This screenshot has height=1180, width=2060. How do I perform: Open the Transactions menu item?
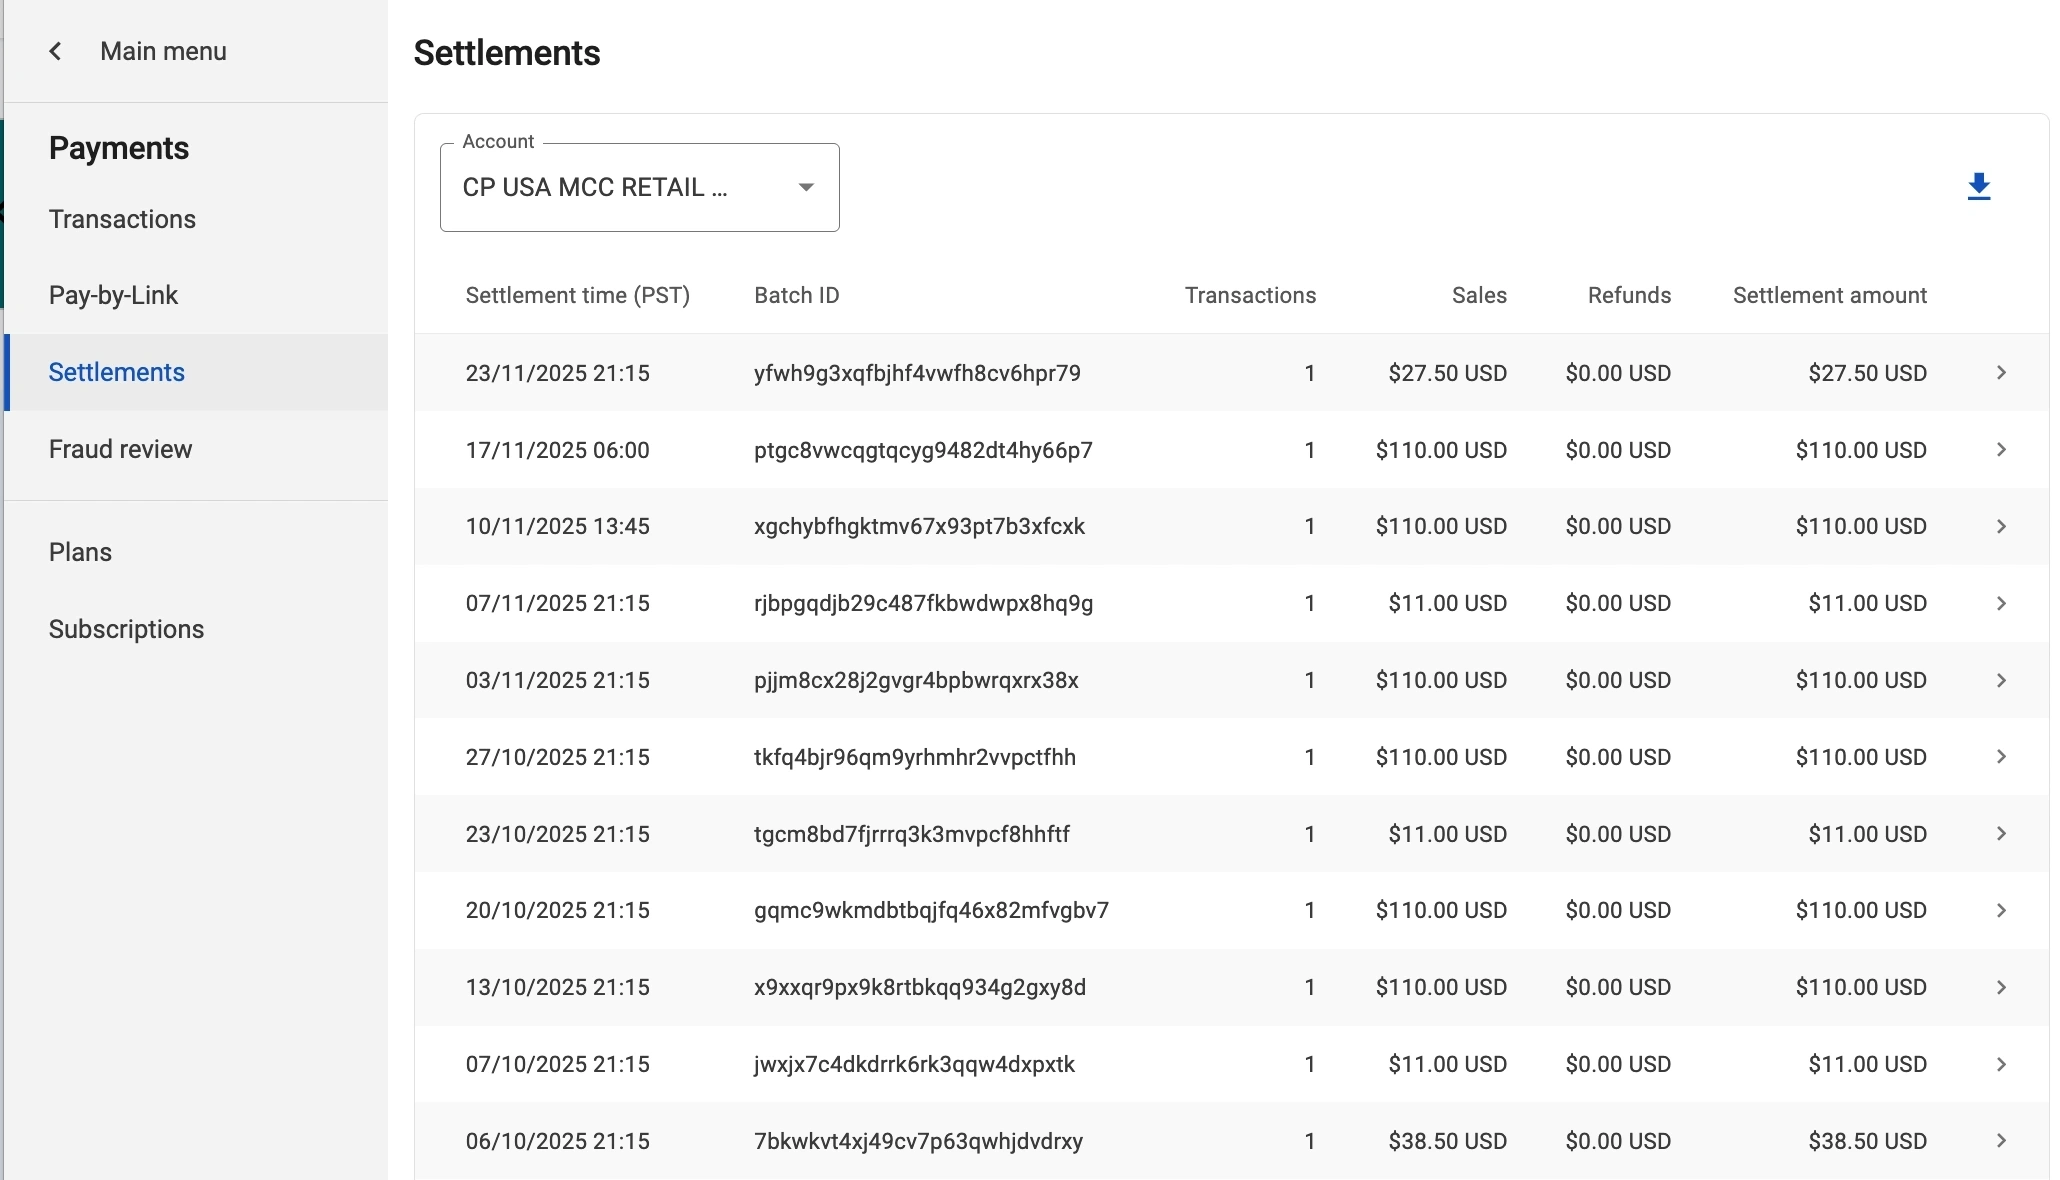point(122,219)
